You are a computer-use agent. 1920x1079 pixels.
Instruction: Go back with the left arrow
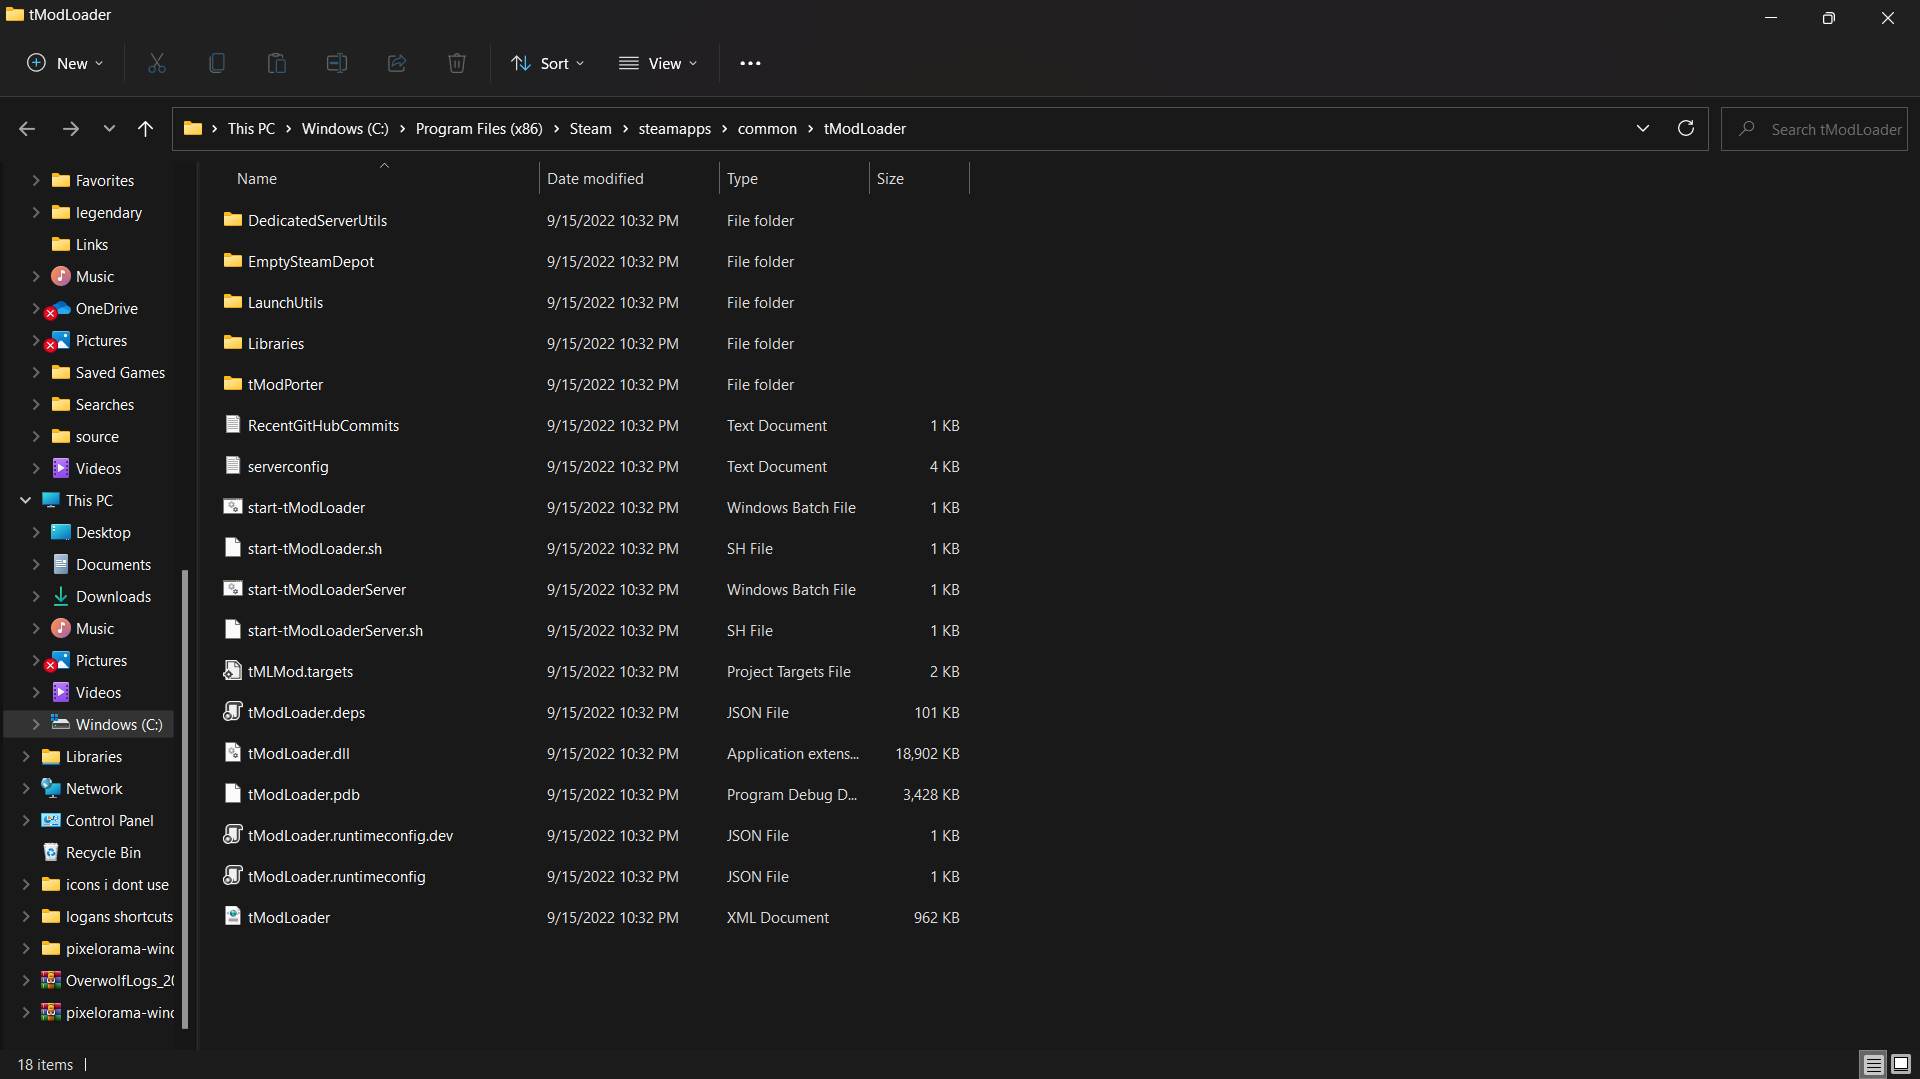tap(27, 129)
